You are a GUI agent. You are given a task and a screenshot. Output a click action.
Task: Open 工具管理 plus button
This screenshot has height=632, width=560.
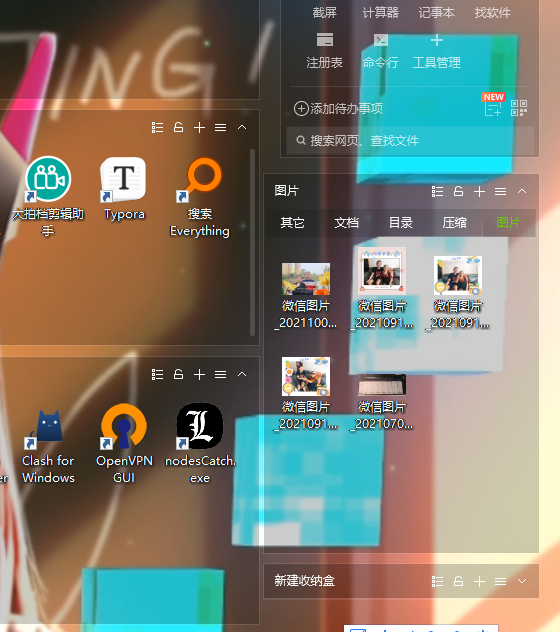tap(437, 51)
